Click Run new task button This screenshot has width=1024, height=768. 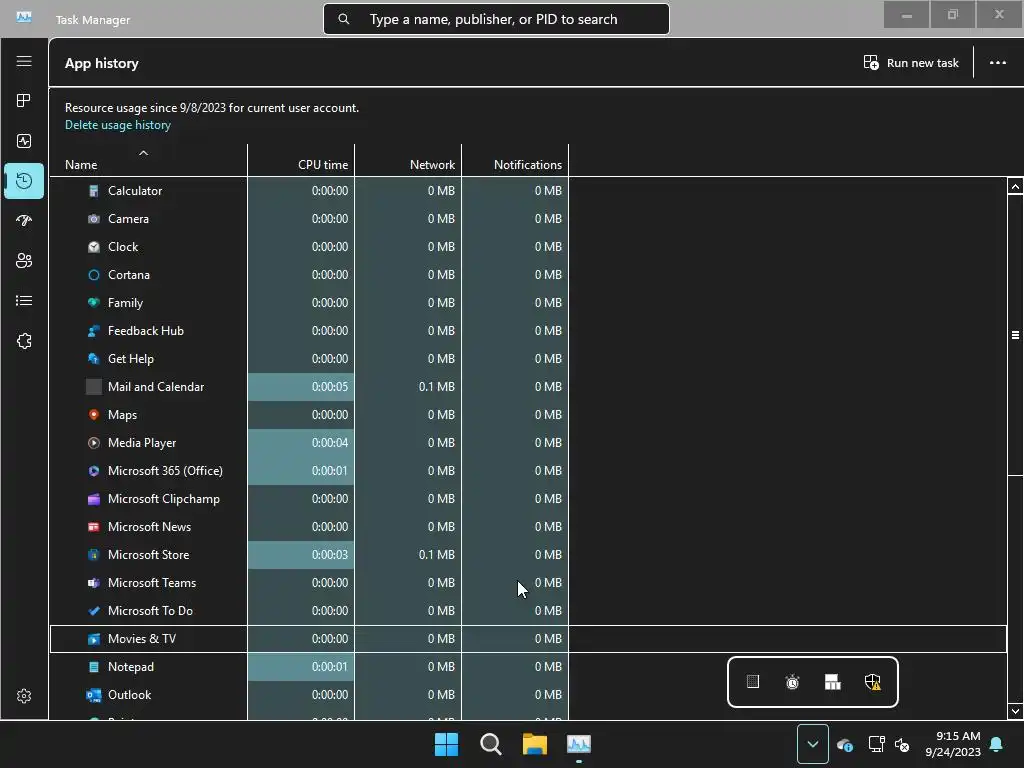pos(911,63)
